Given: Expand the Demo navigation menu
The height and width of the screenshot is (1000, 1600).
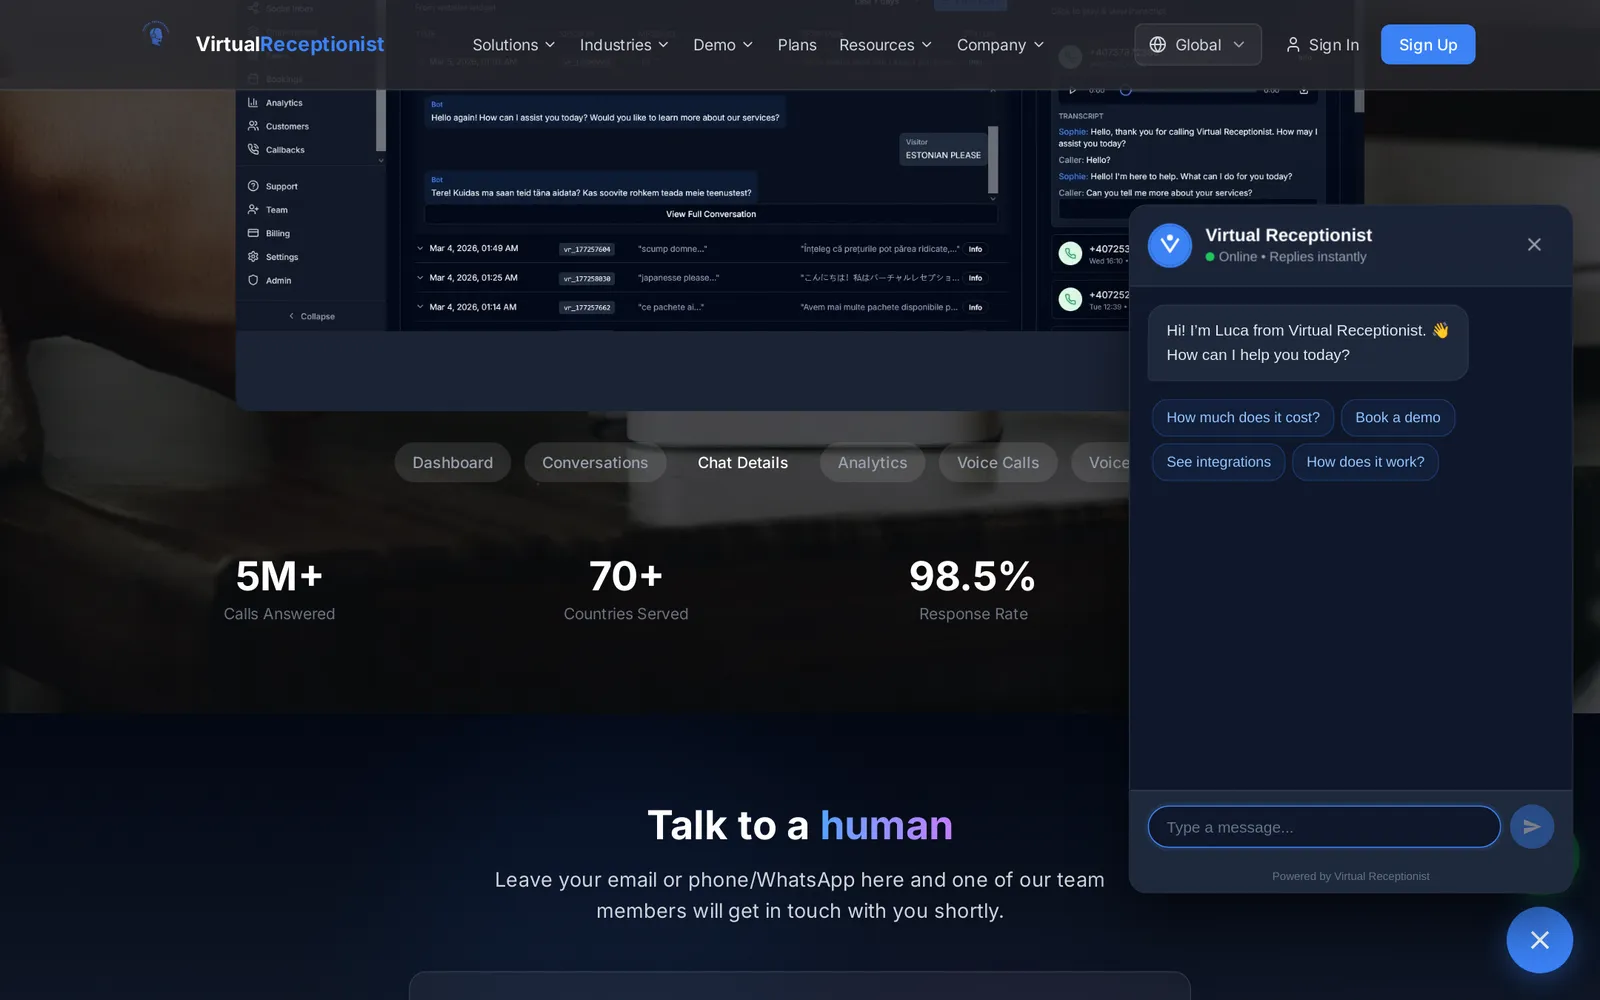Looking at the screenshot, I should [723, 45].
